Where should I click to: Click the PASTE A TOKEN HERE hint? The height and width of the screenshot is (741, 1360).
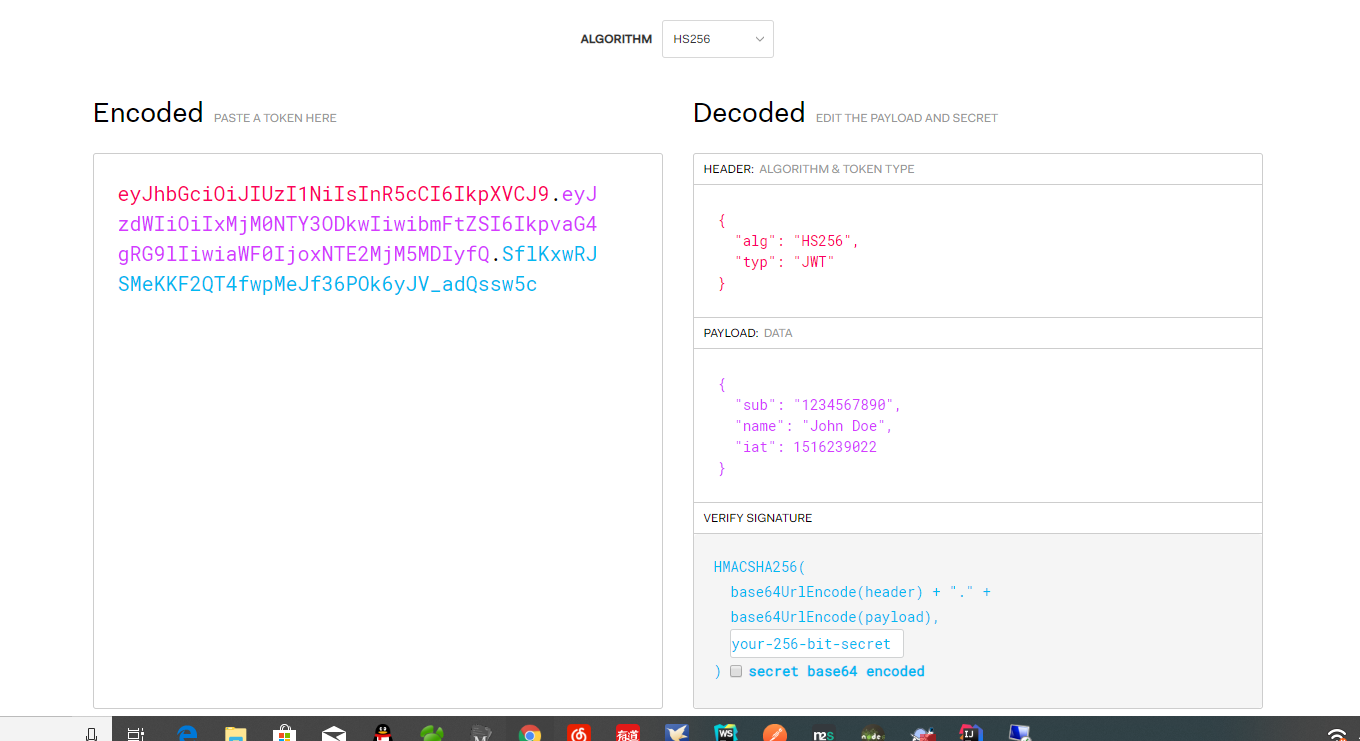275,118
